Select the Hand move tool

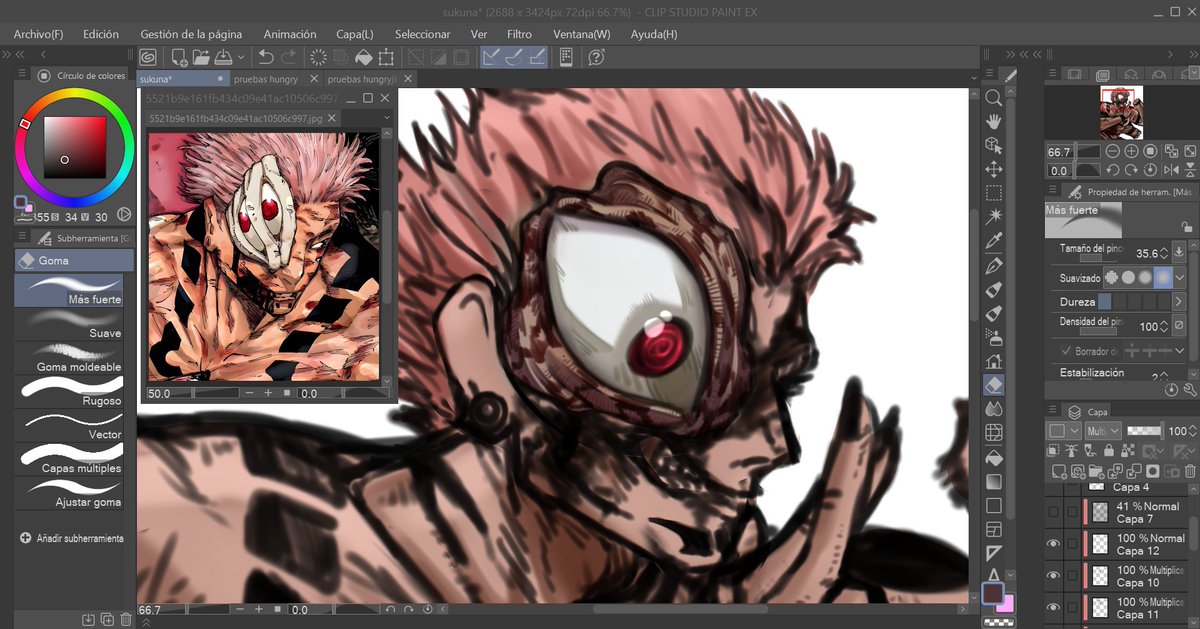click(993, 122)
